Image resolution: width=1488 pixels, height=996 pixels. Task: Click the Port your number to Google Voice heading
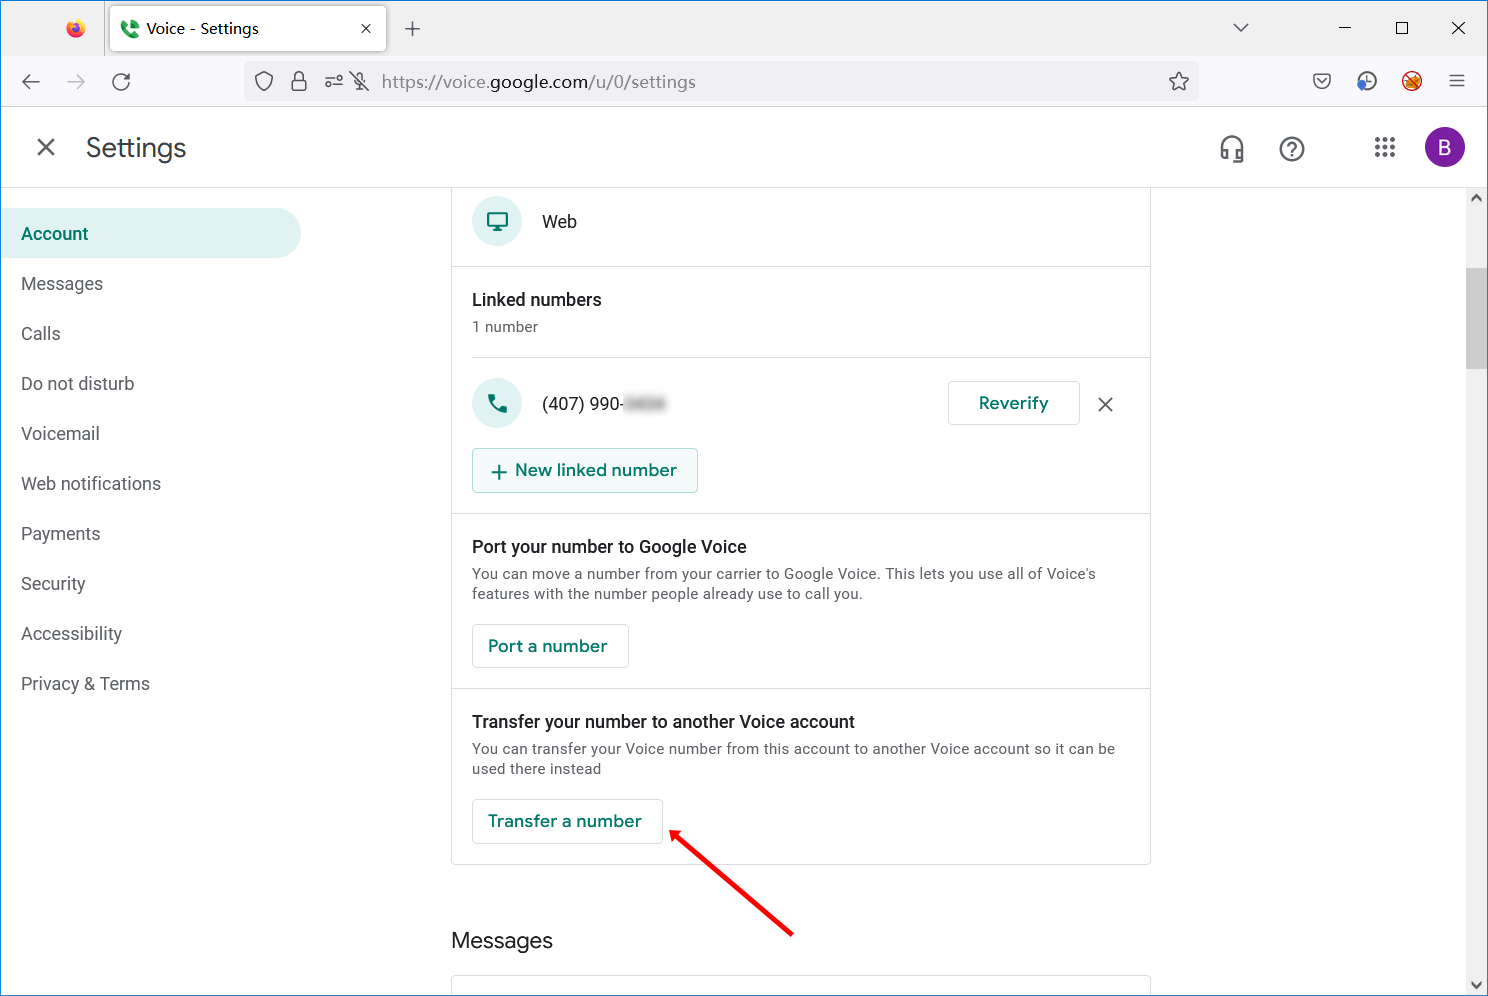609,547
